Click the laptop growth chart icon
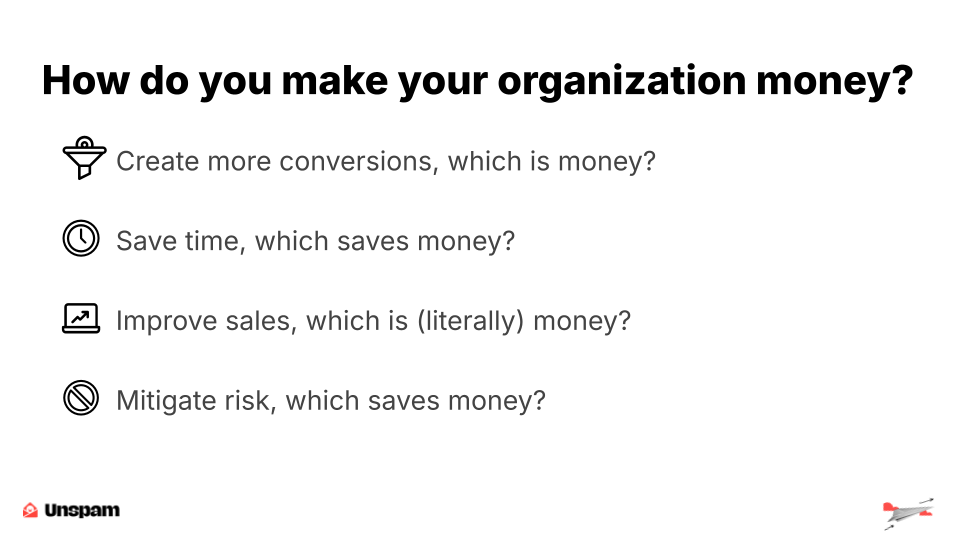Image resolution: width=960 pixels, height=540 pixels. point(81,318)
